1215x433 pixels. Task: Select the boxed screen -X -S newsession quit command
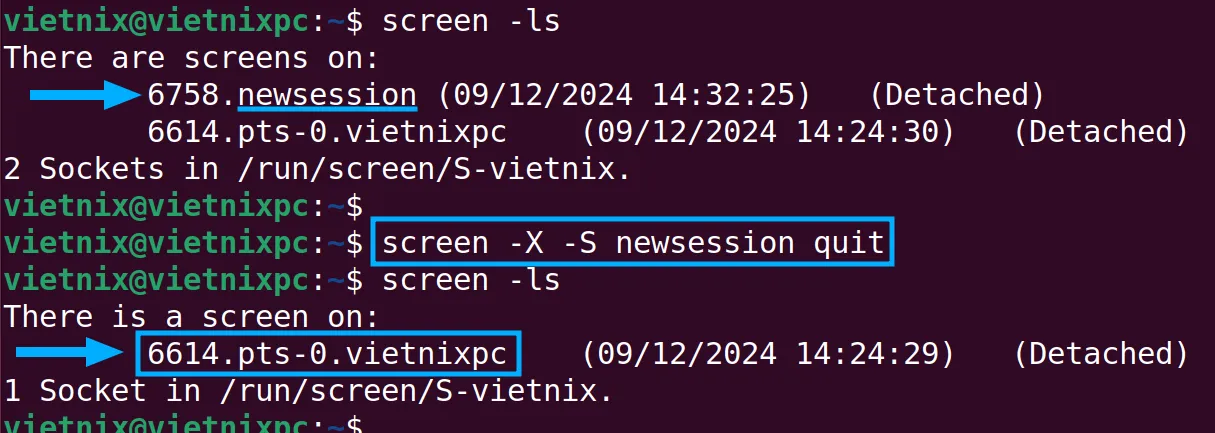click(x=633, y=243)
